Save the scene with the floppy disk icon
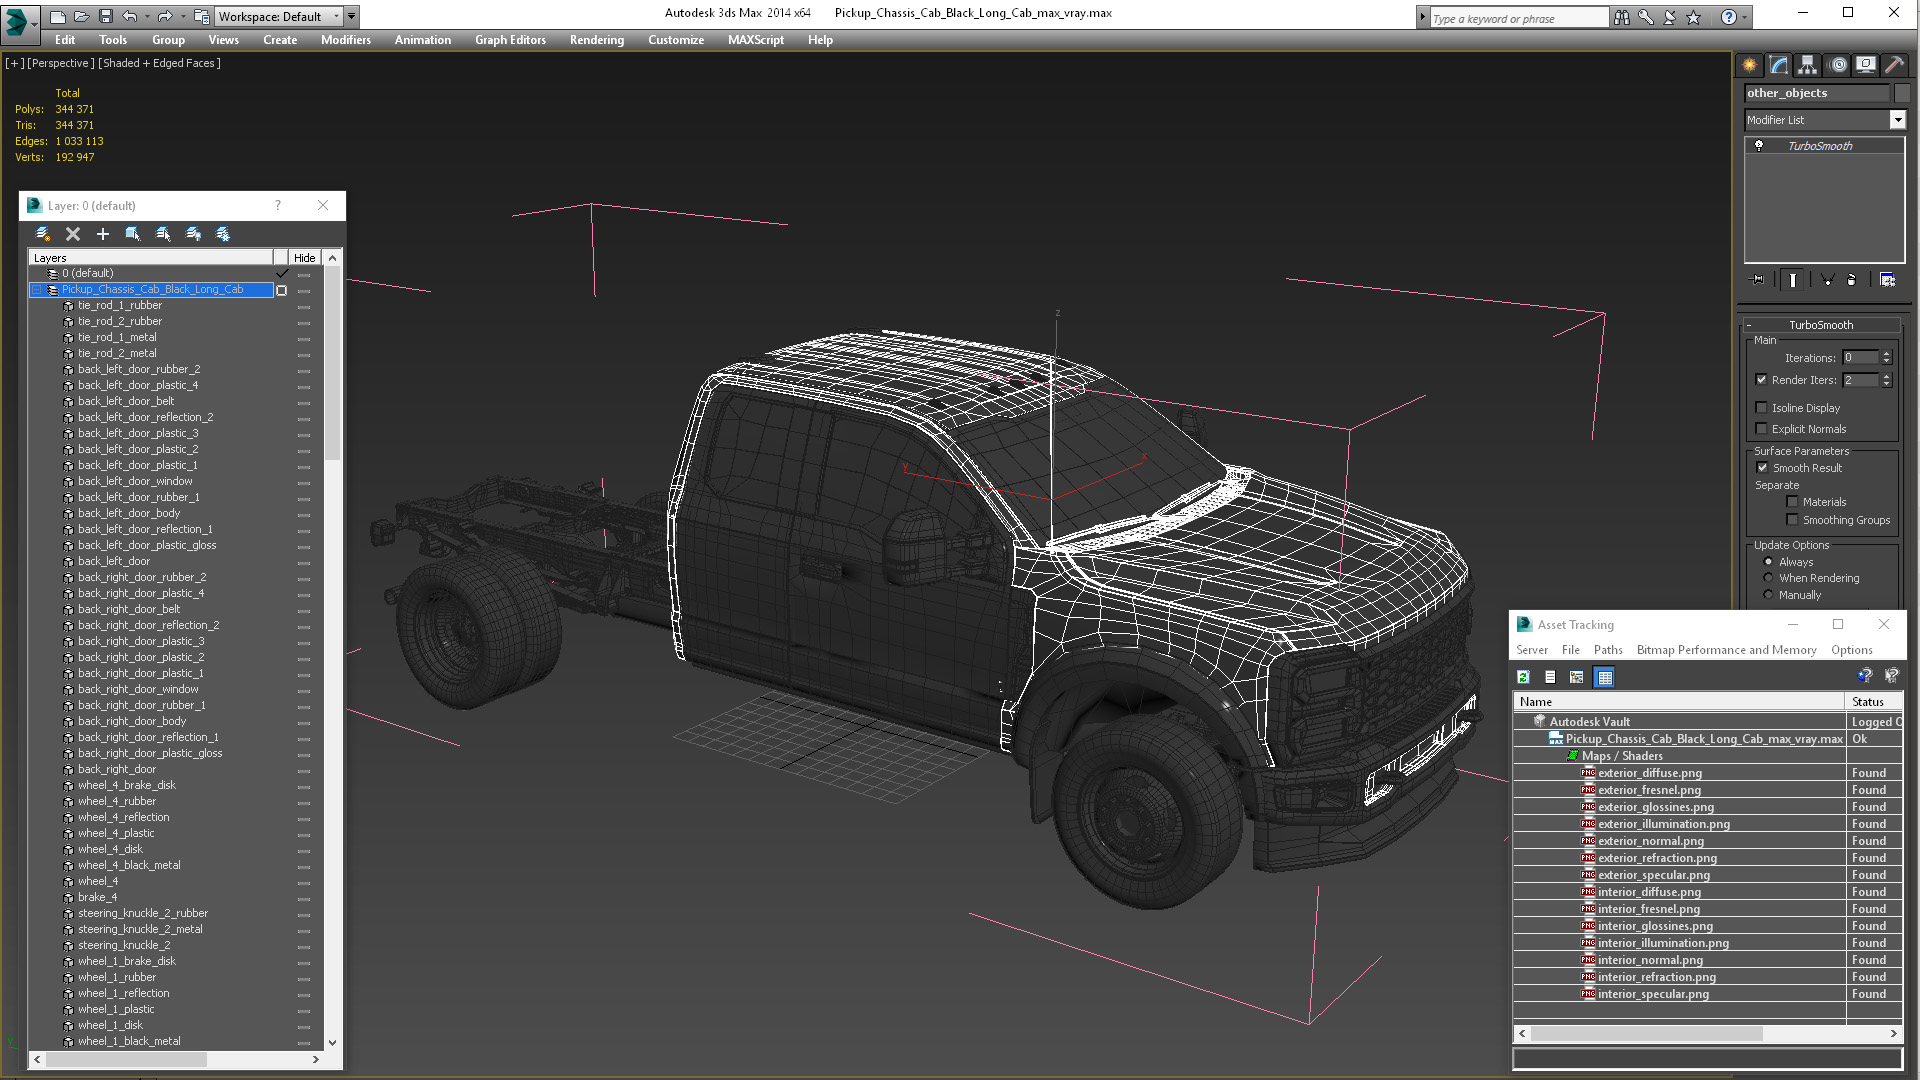 point(105,16)
